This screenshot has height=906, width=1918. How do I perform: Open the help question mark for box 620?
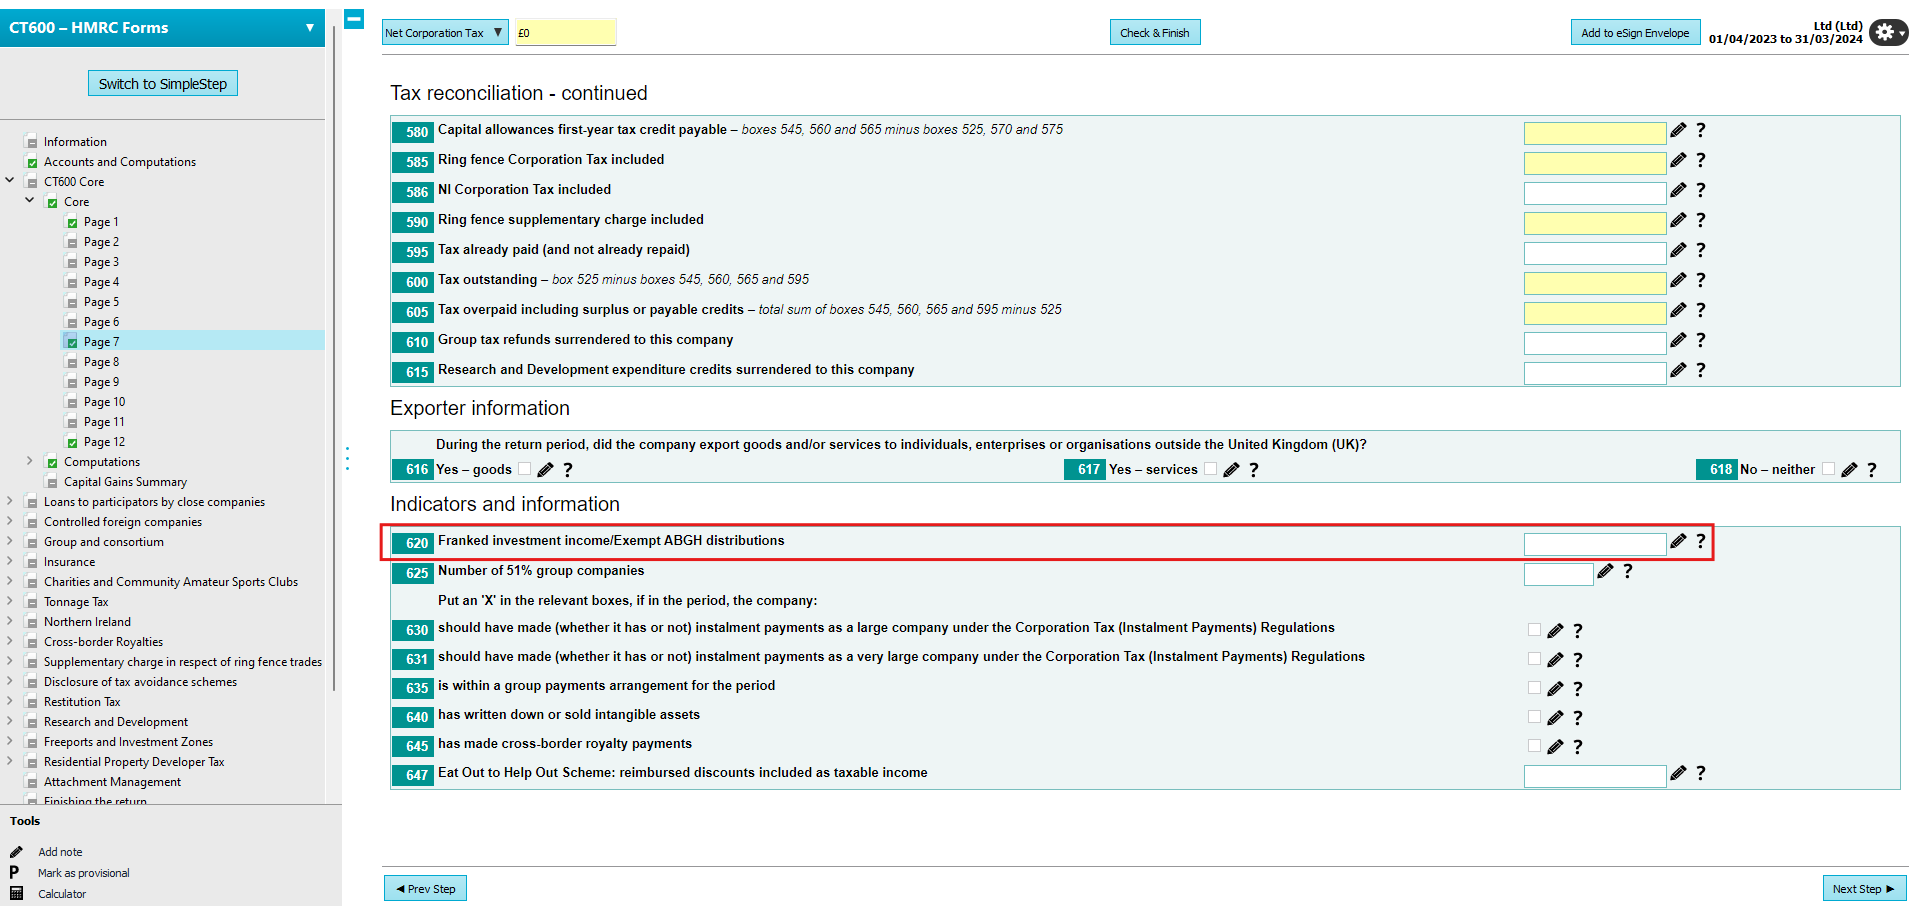pos(1700,541)
